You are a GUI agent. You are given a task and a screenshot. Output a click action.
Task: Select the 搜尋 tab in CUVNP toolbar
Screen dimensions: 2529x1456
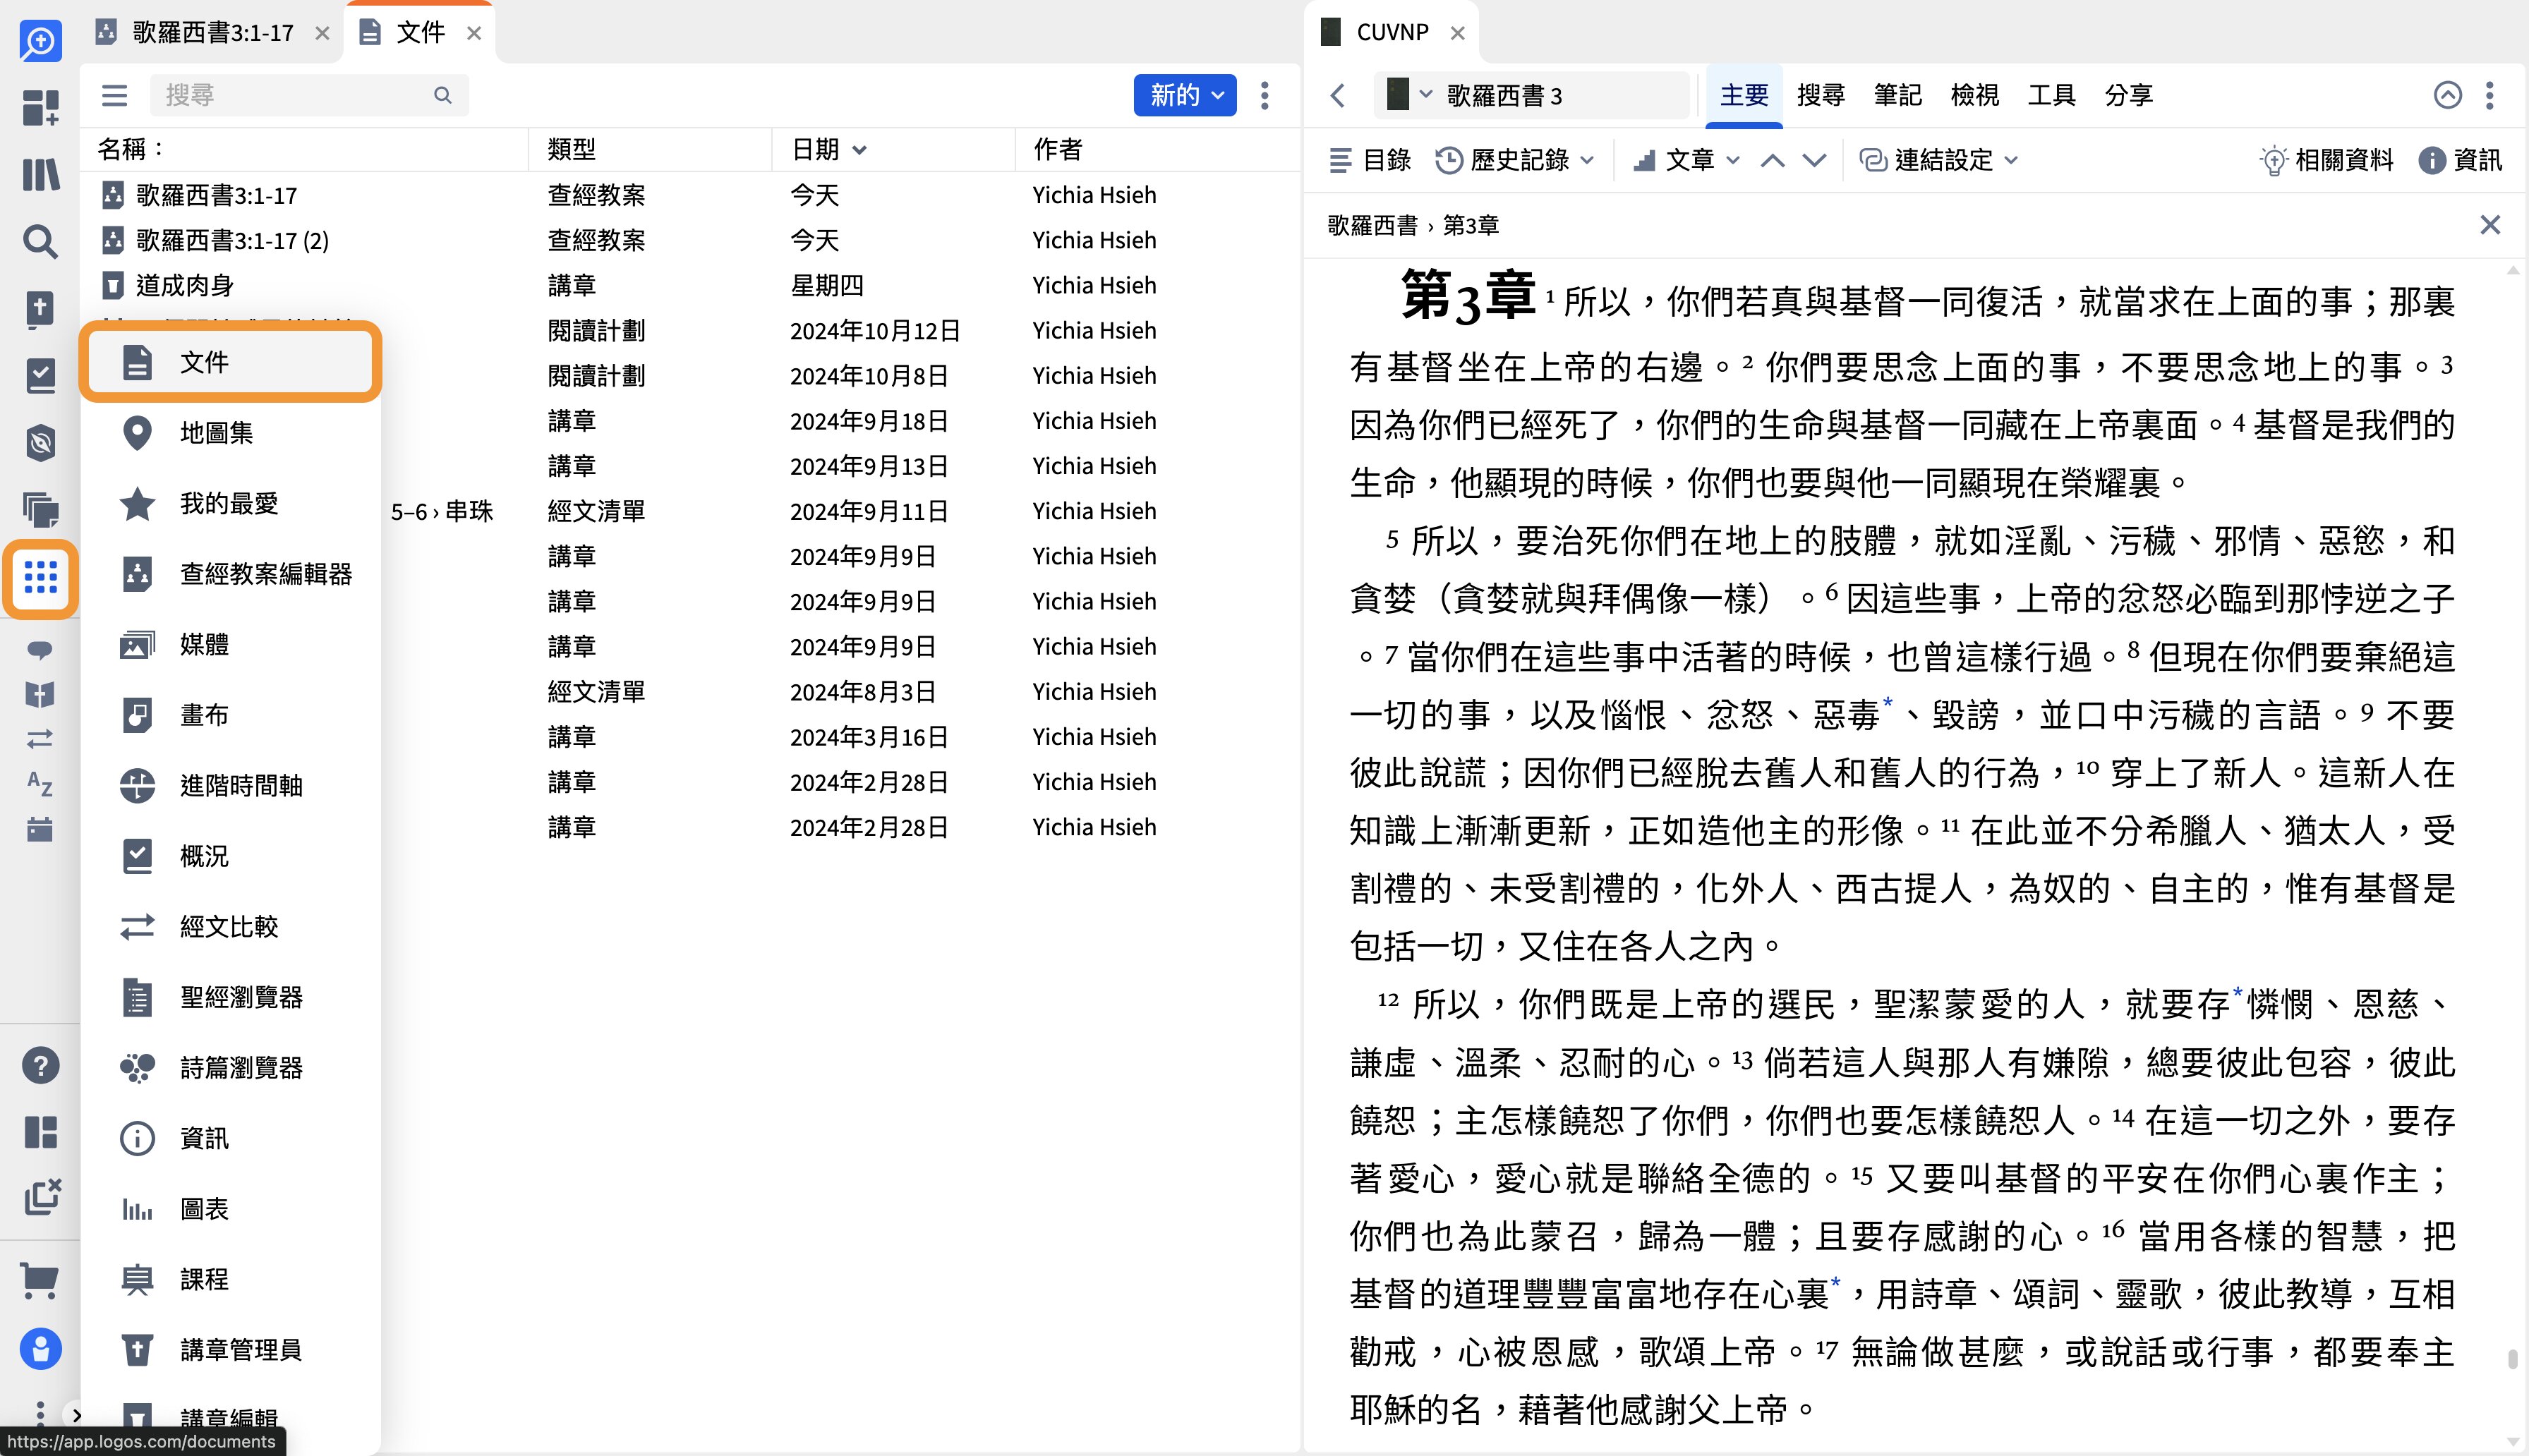pos(1821,95)
